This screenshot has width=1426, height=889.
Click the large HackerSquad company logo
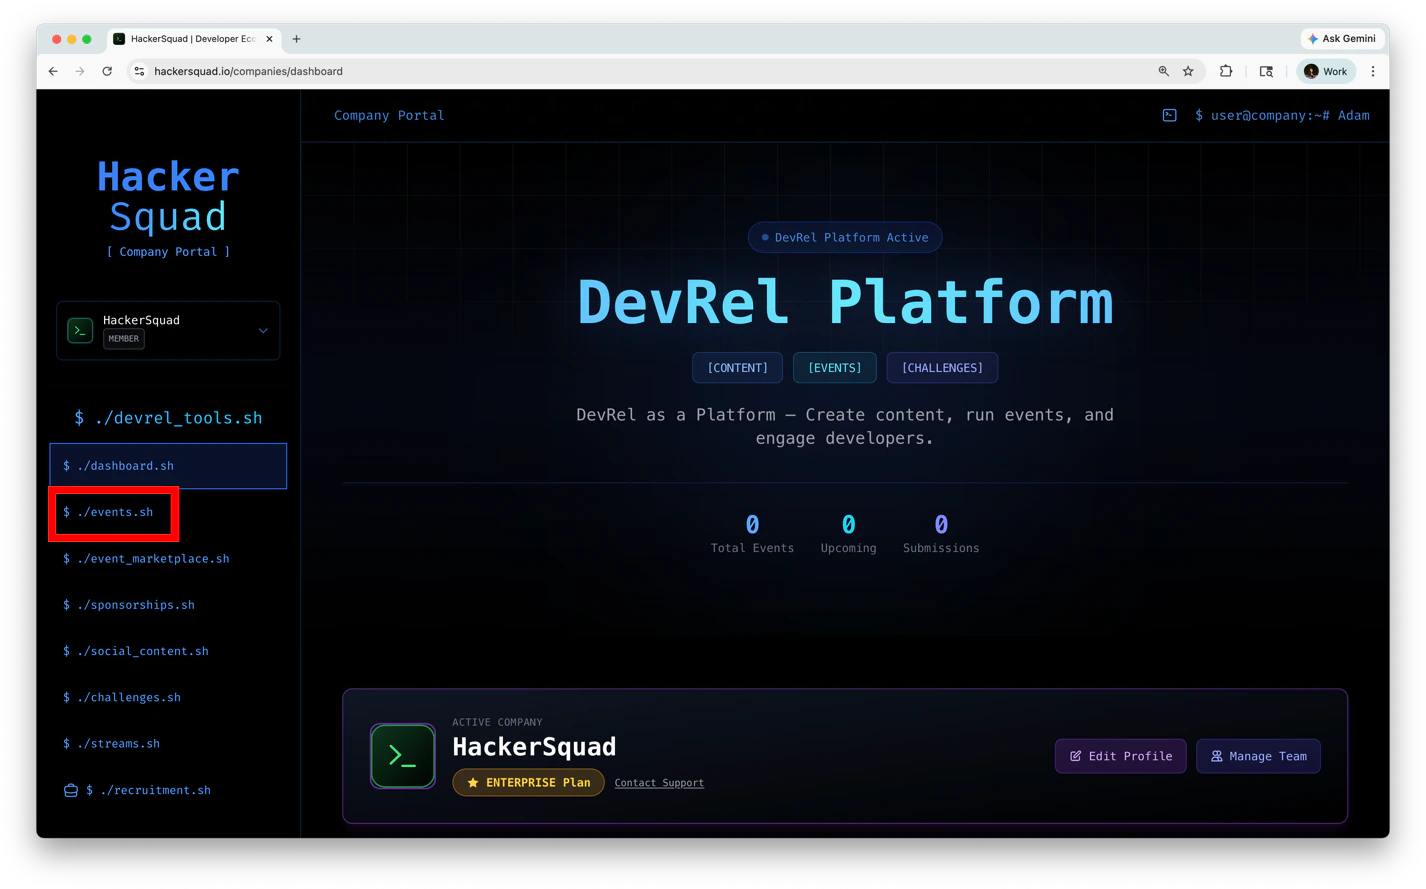pos(403,756)
